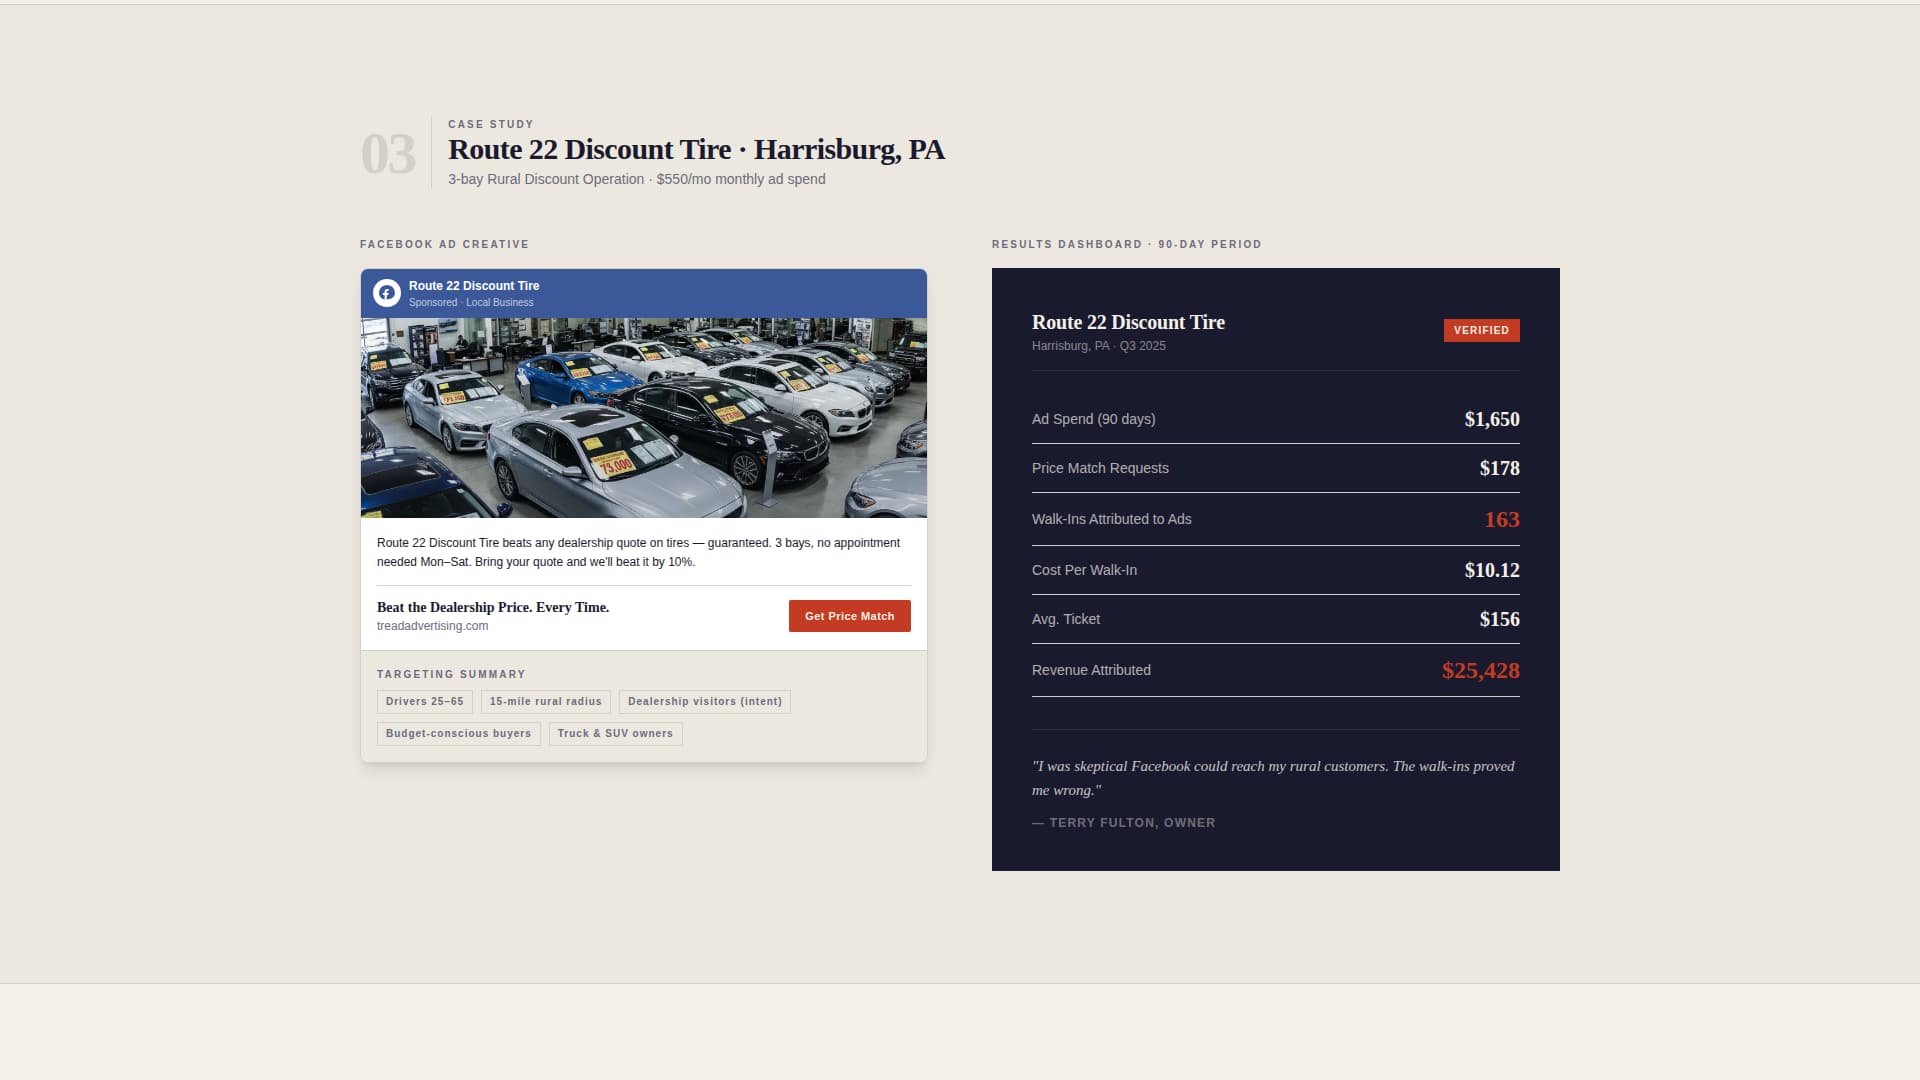This screenshot has width=1920, height=1080.
Task: Click the $10.12 value
Action: 1492,570
